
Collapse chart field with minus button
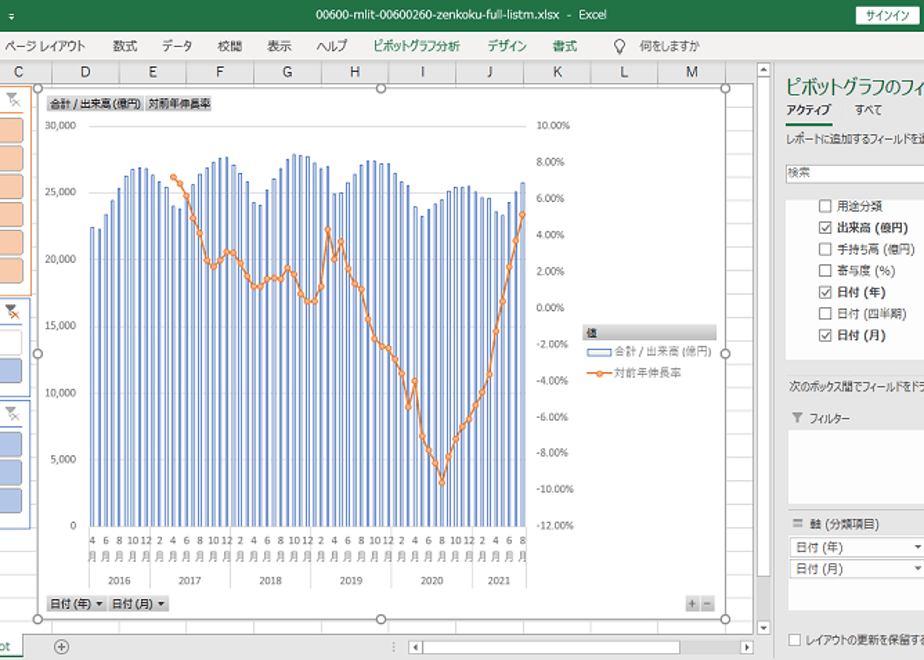(707, 604)
